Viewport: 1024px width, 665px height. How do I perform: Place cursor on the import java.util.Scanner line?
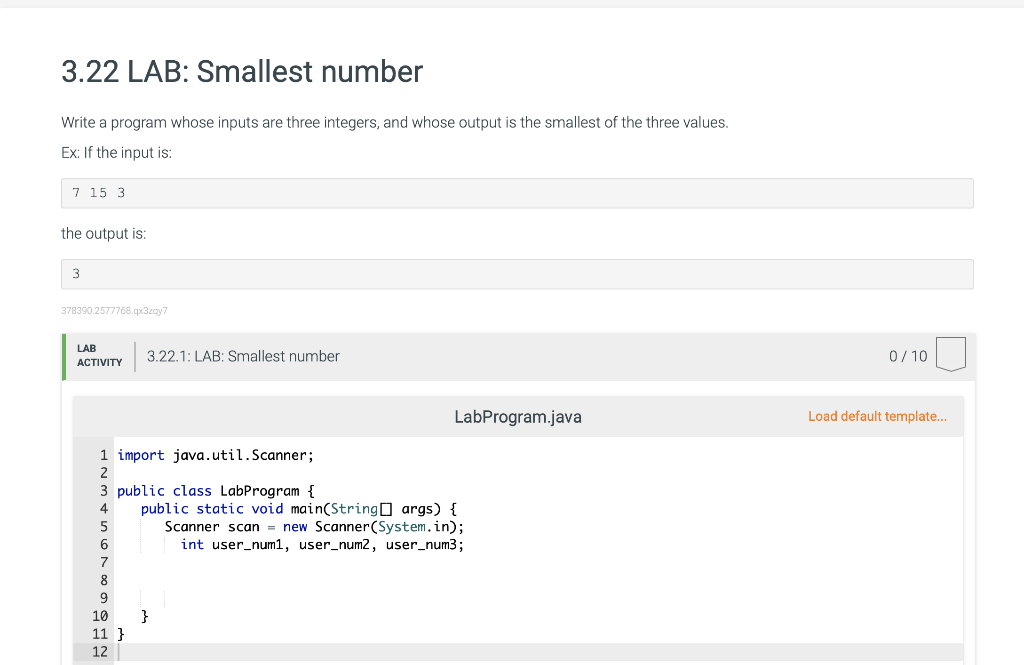coord(215,455)
